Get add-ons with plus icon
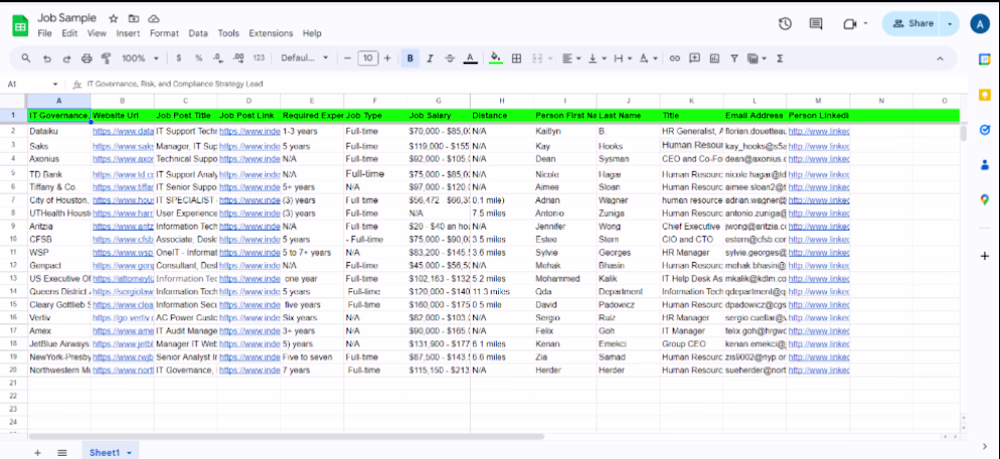Screen dimensions: 1000x459 984,256
